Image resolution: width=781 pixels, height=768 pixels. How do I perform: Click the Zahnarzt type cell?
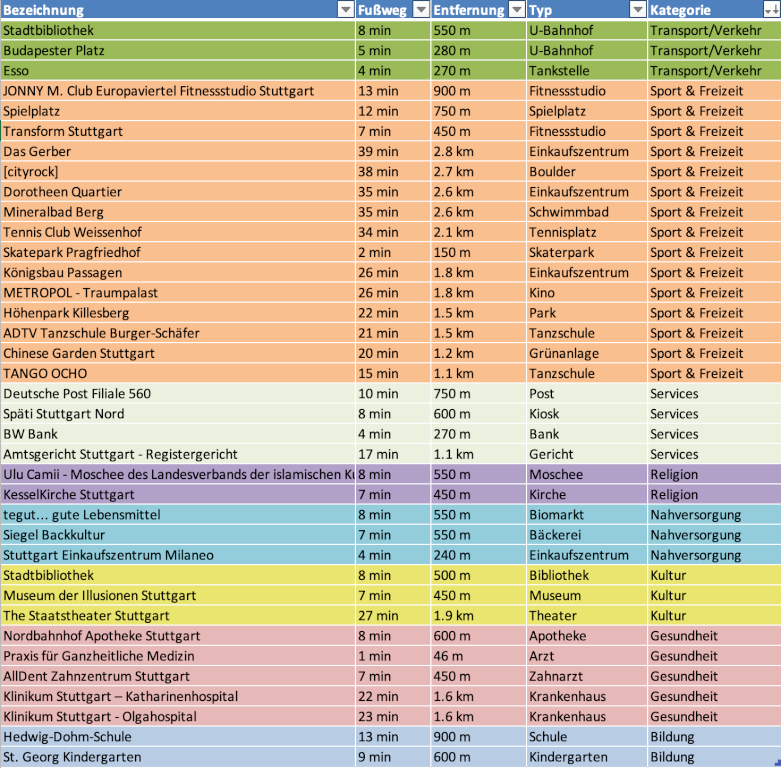click(x=587, y=676)
